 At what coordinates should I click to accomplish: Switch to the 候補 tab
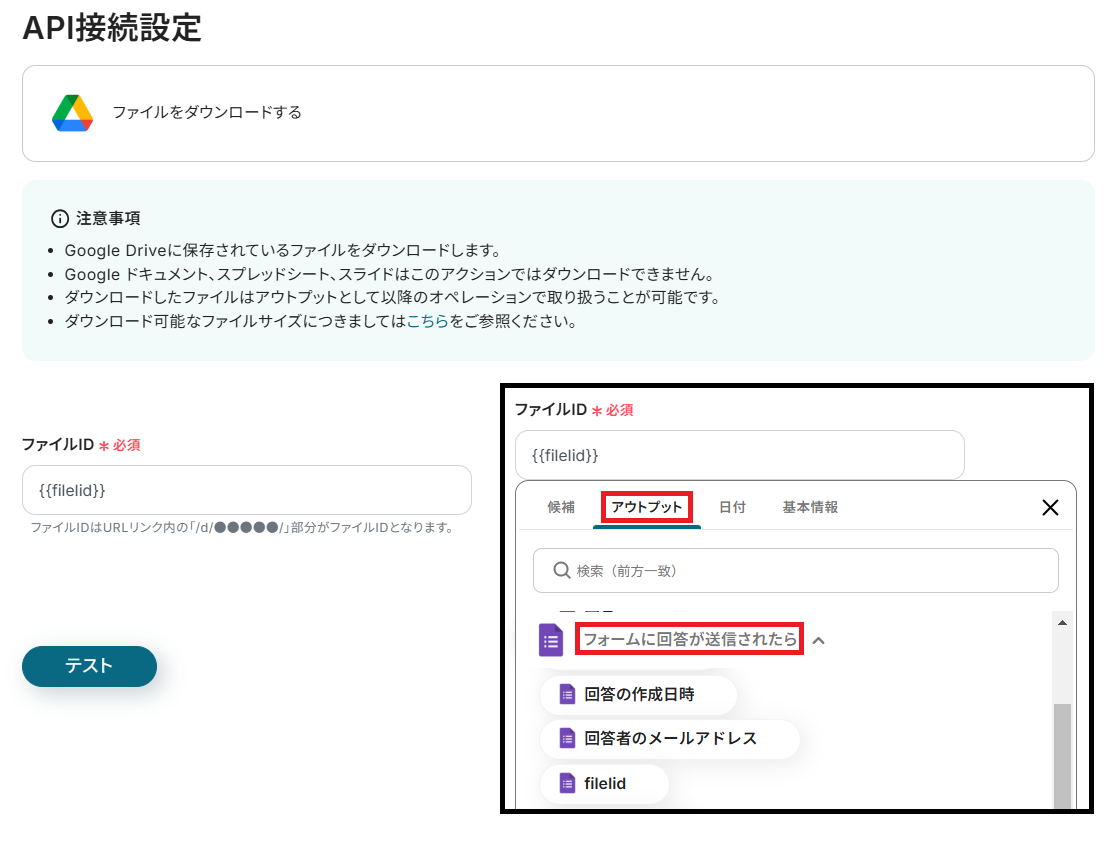point(561,507)
